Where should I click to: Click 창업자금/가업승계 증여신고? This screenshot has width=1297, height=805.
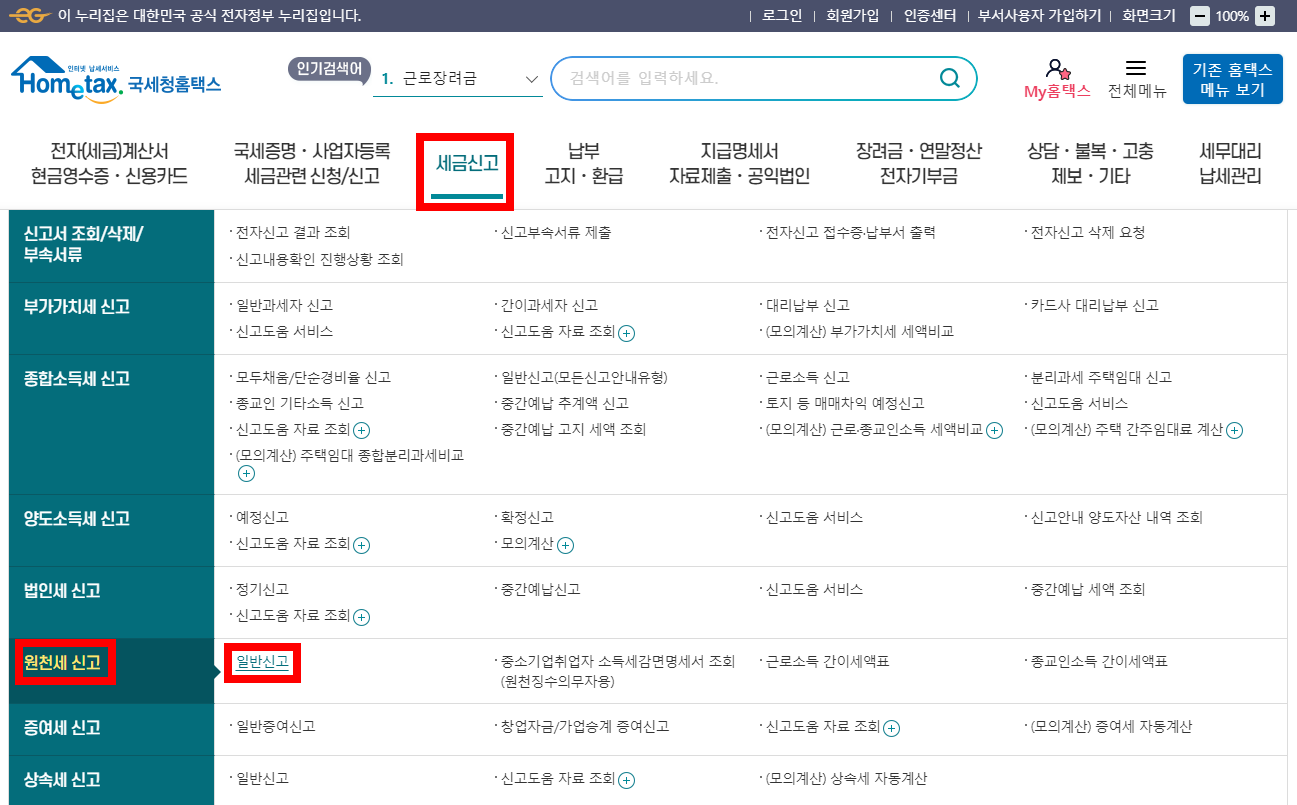585,727
